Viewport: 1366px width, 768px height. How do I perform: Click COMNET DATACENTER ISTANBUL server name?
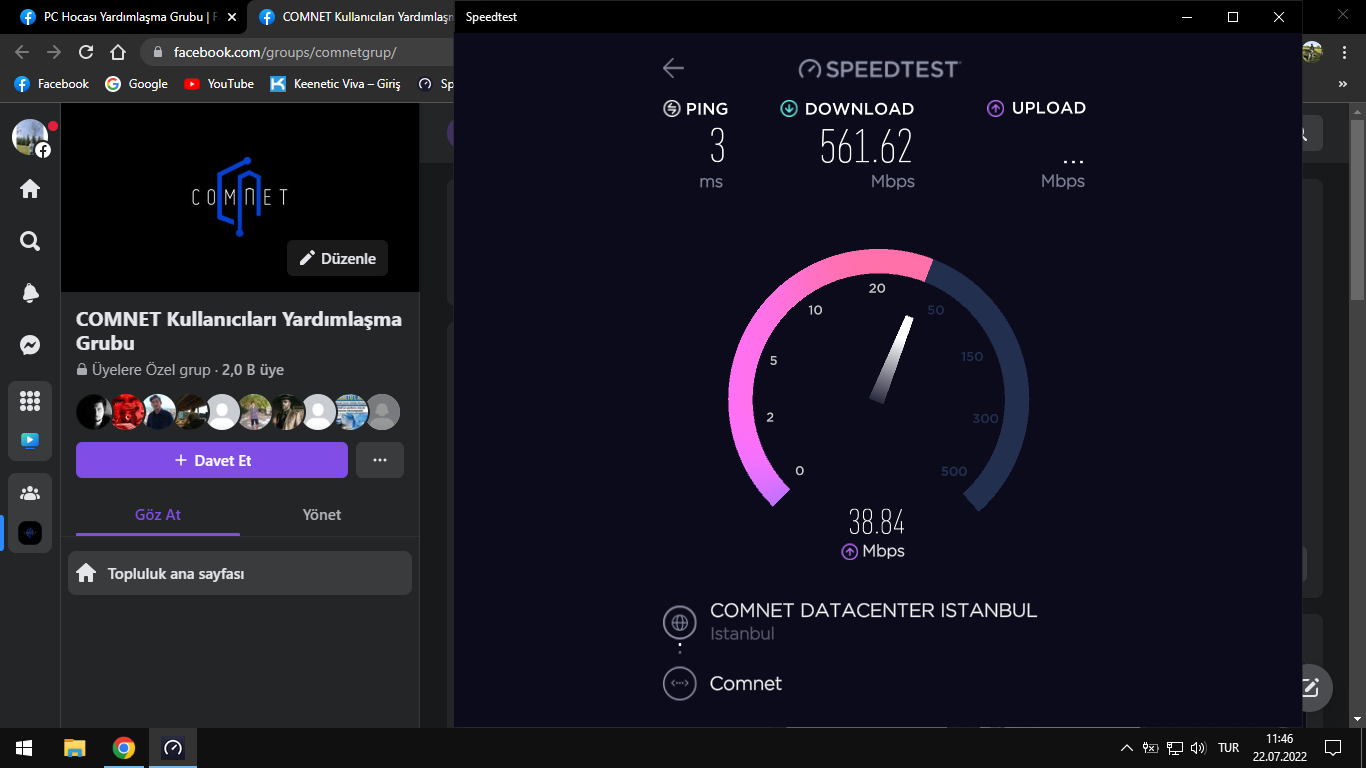pyautogui.click(x=874, y=610)
